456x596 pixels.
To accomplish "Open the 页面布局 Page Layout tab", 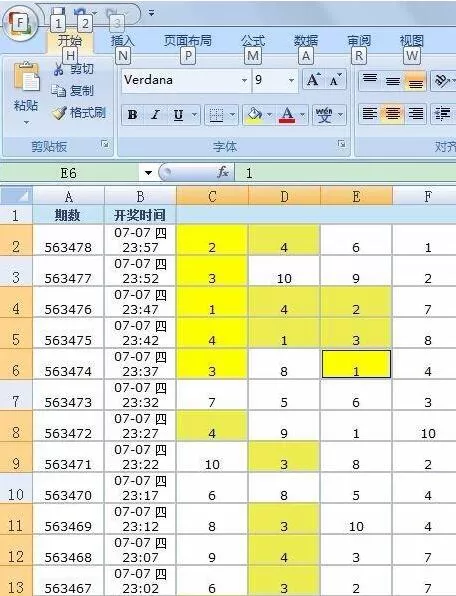I will click(x=188, y=40).
